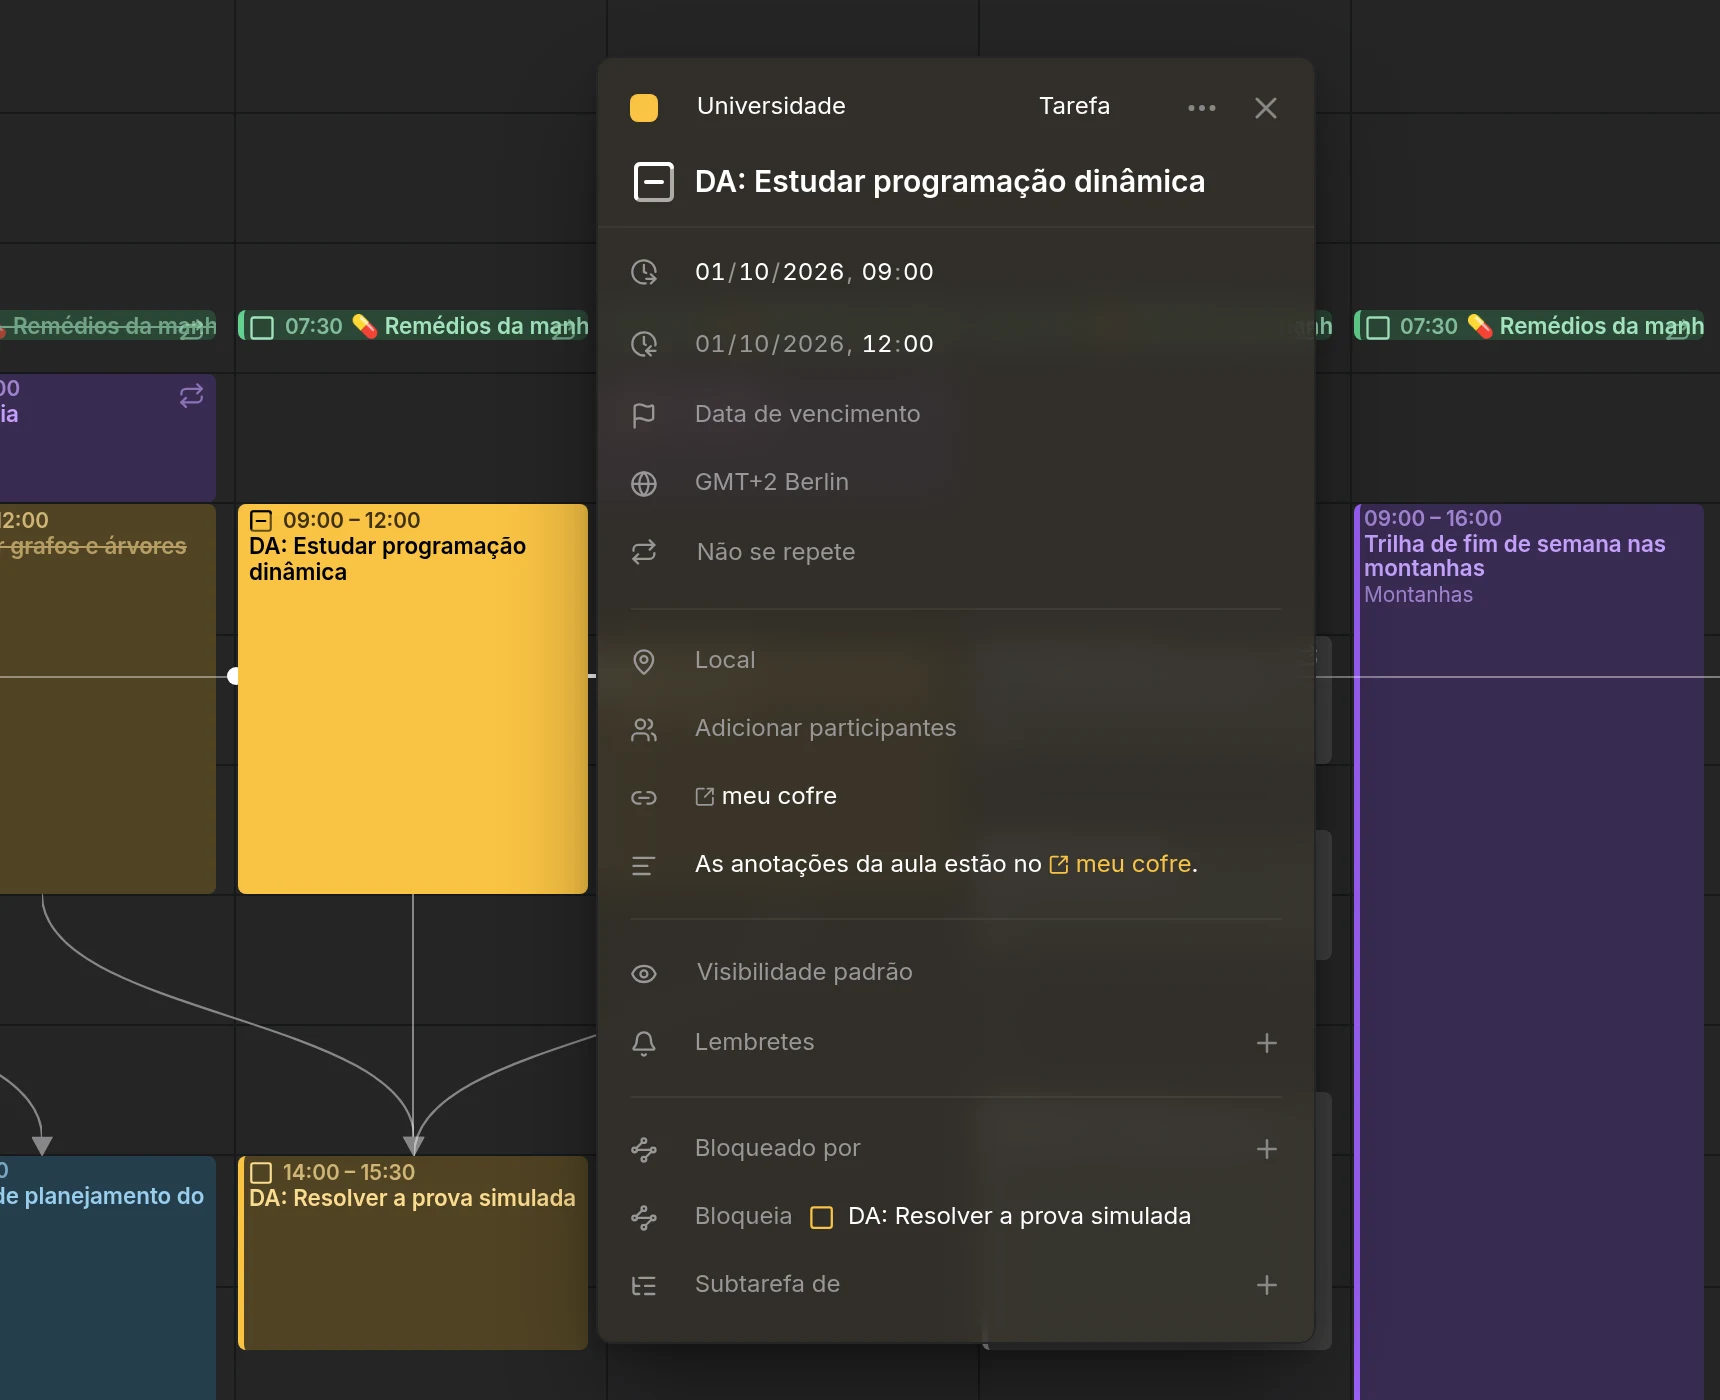Switch the entry type from Tarefa

click(x=1074, y=106)
